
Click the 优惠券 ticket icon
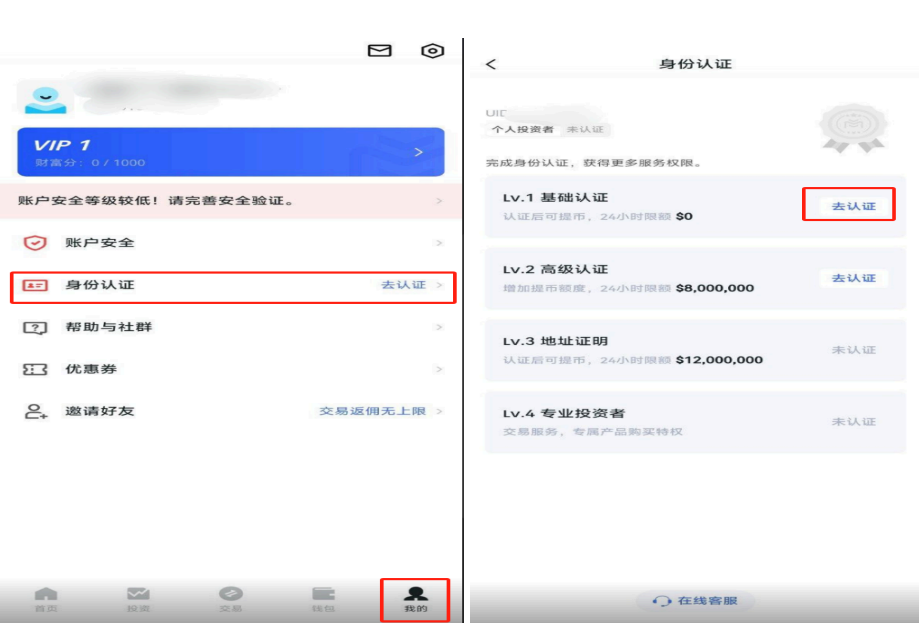tap(35, 369)
